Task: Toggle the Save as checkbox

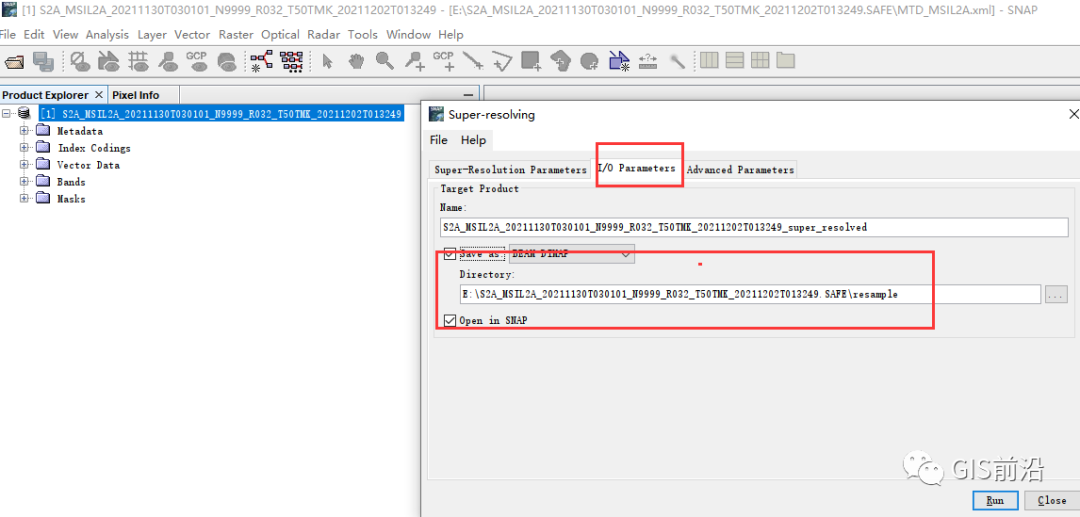Action: point(450,253)
